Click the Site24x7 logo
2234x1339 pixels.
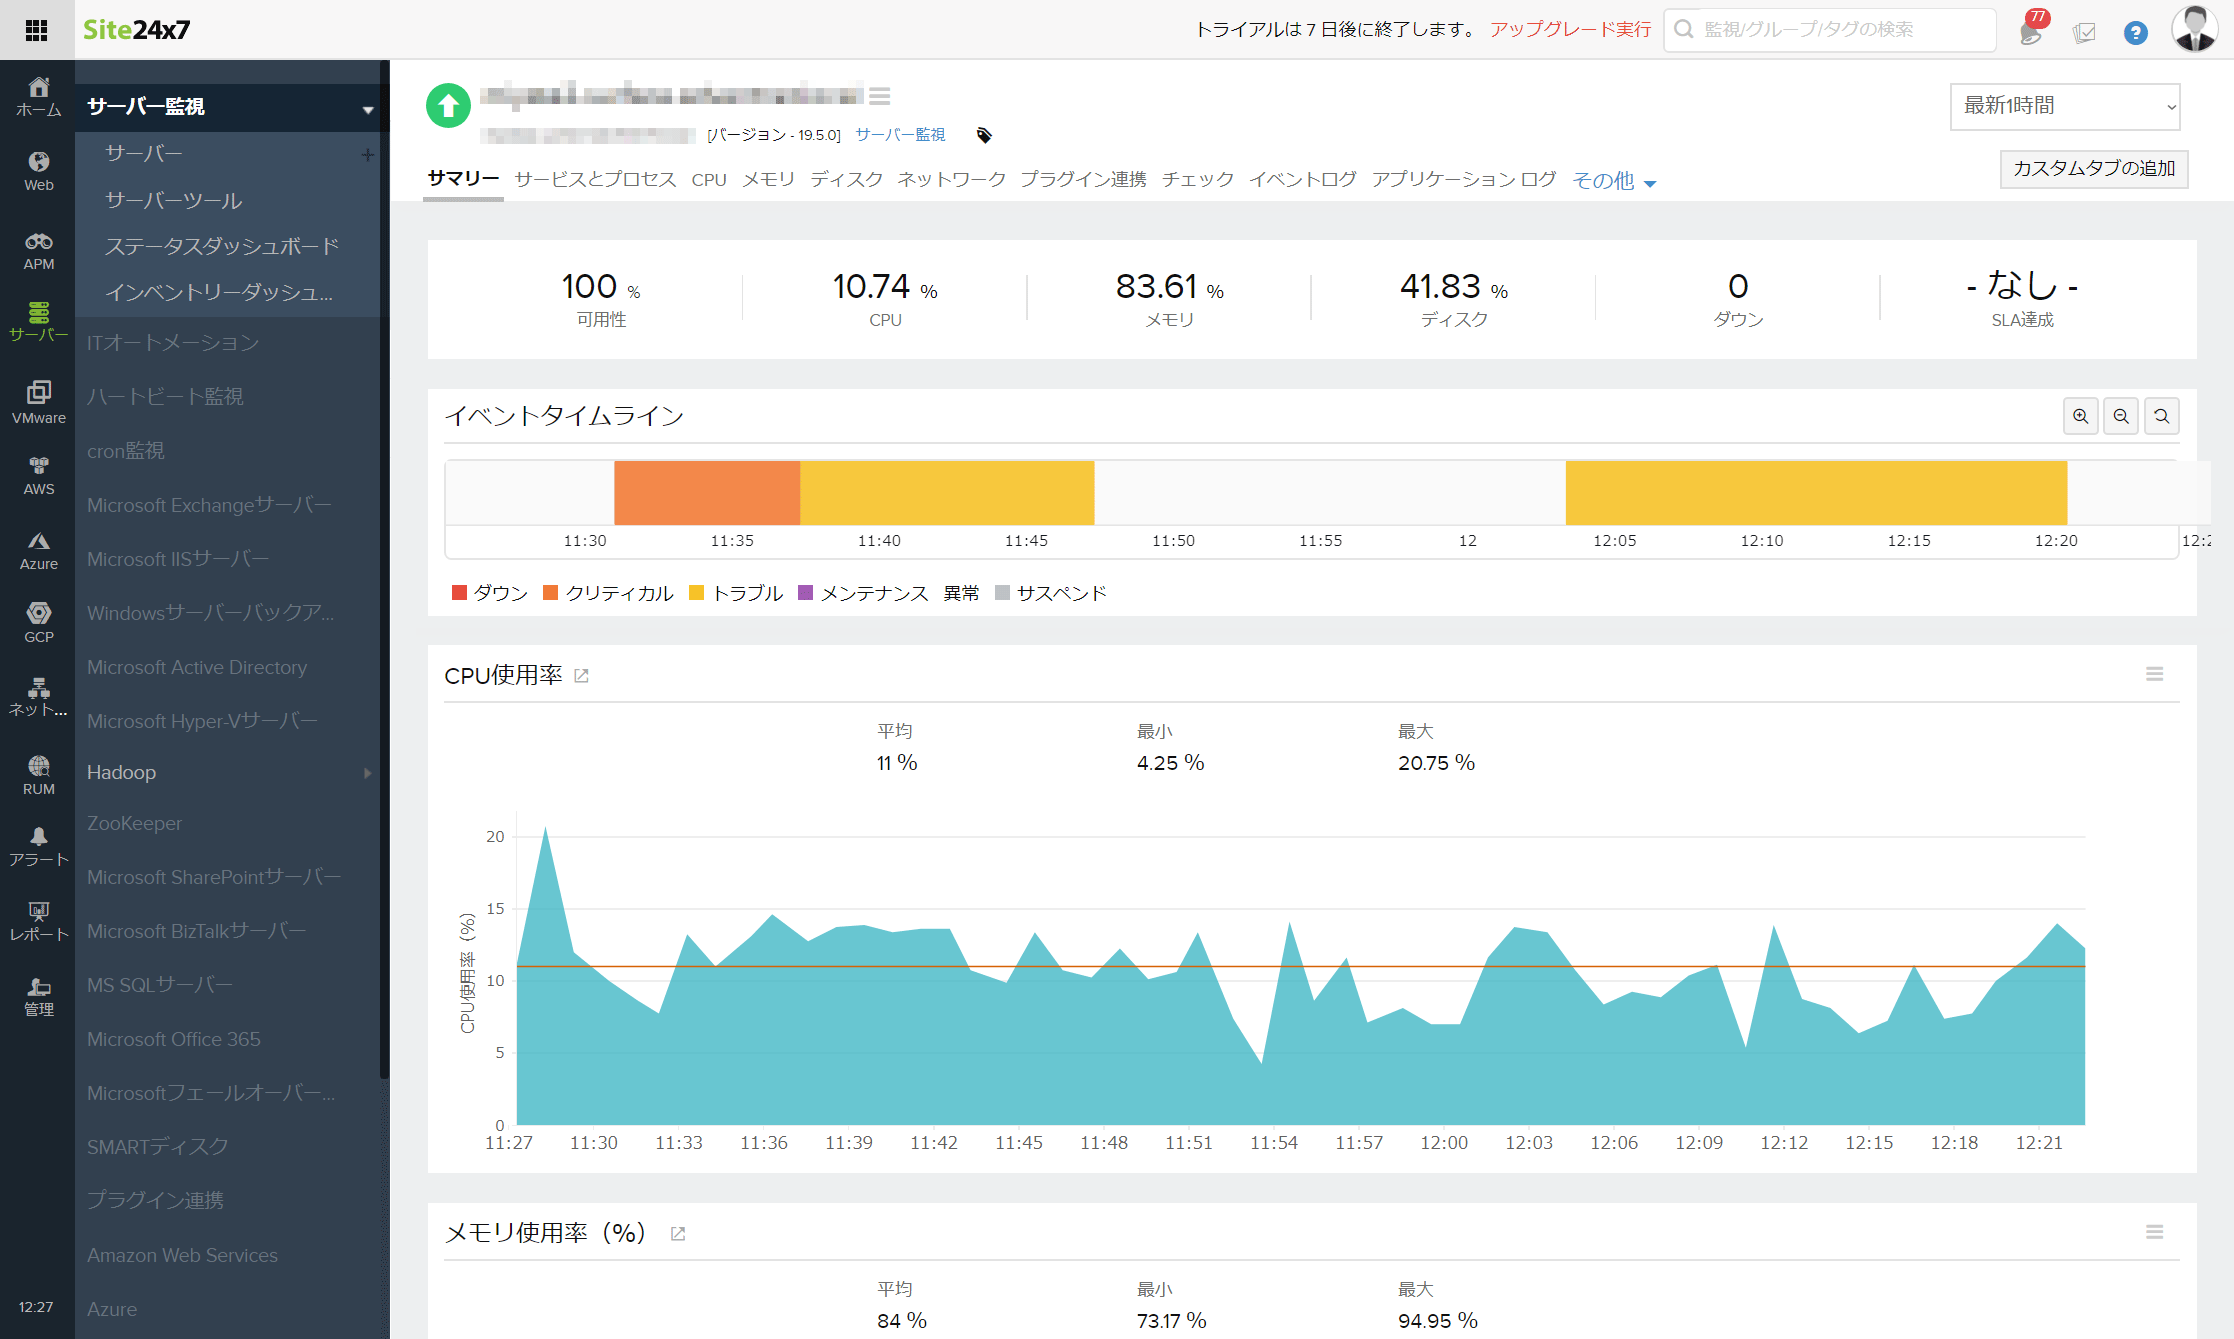pos(136,30)
